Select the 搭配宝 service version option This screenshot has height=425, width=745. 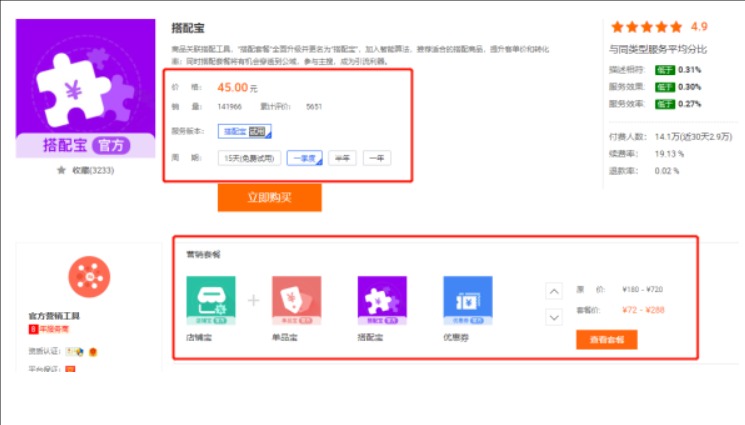[x=245, y=131]
